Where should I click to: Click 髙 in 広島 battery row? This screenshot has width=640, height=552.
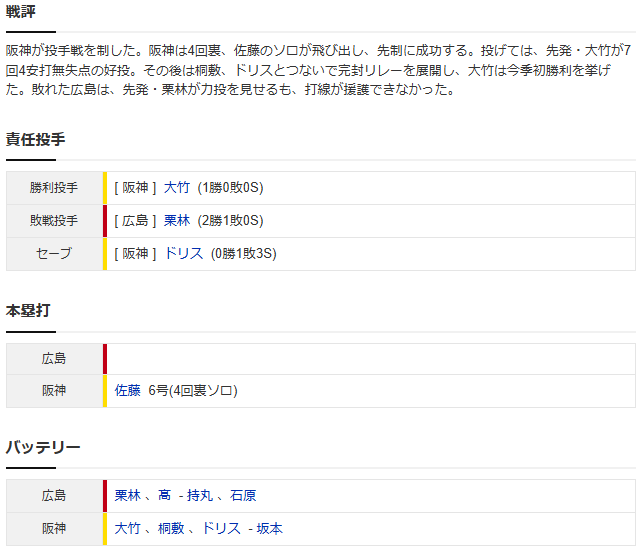coord(164,496)
